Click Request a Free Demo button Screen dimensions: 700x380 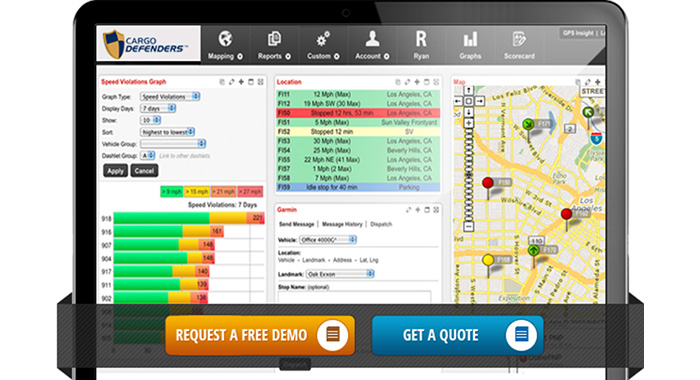pyautogui.click(x=260, y=335)
